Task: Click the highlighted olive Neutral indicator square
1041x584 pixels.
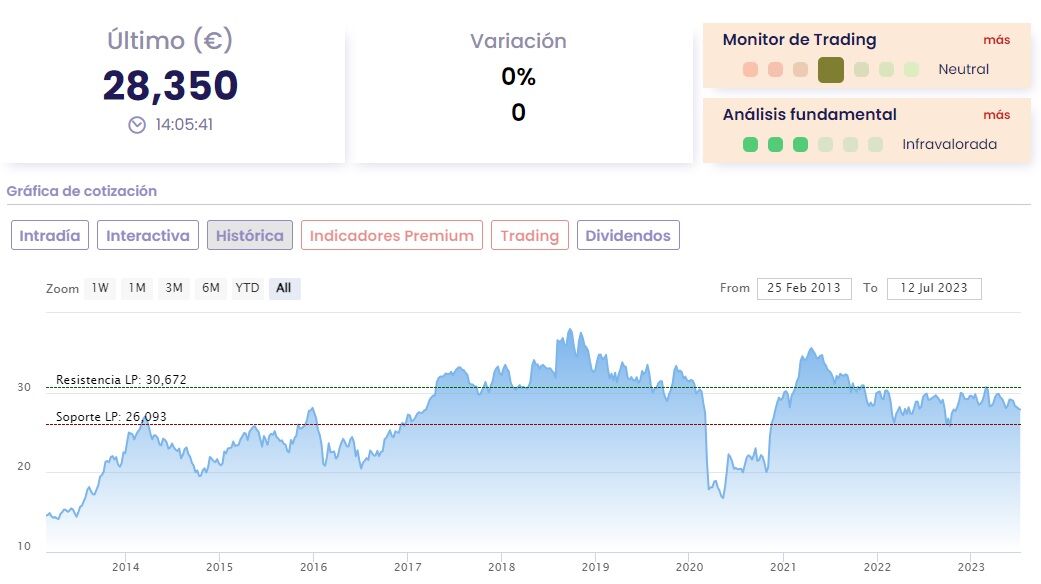Action: [x=830, y=69]
